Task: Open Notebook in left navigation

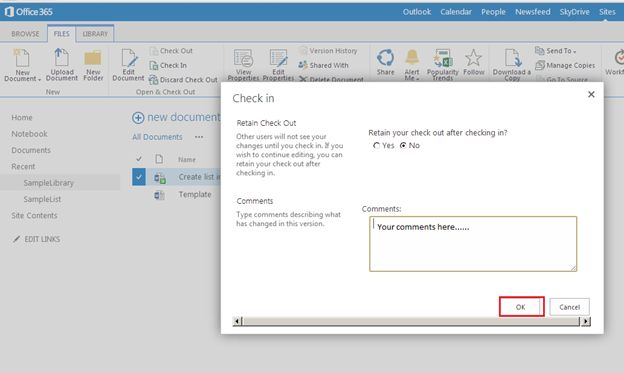Action: pos(29,134)
